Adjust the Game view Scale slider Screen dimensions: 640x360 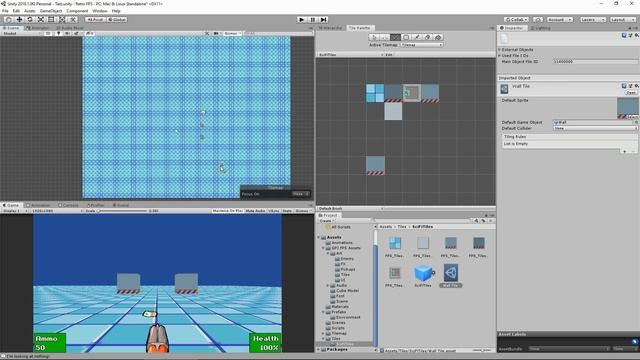click(x=122, y=211)
